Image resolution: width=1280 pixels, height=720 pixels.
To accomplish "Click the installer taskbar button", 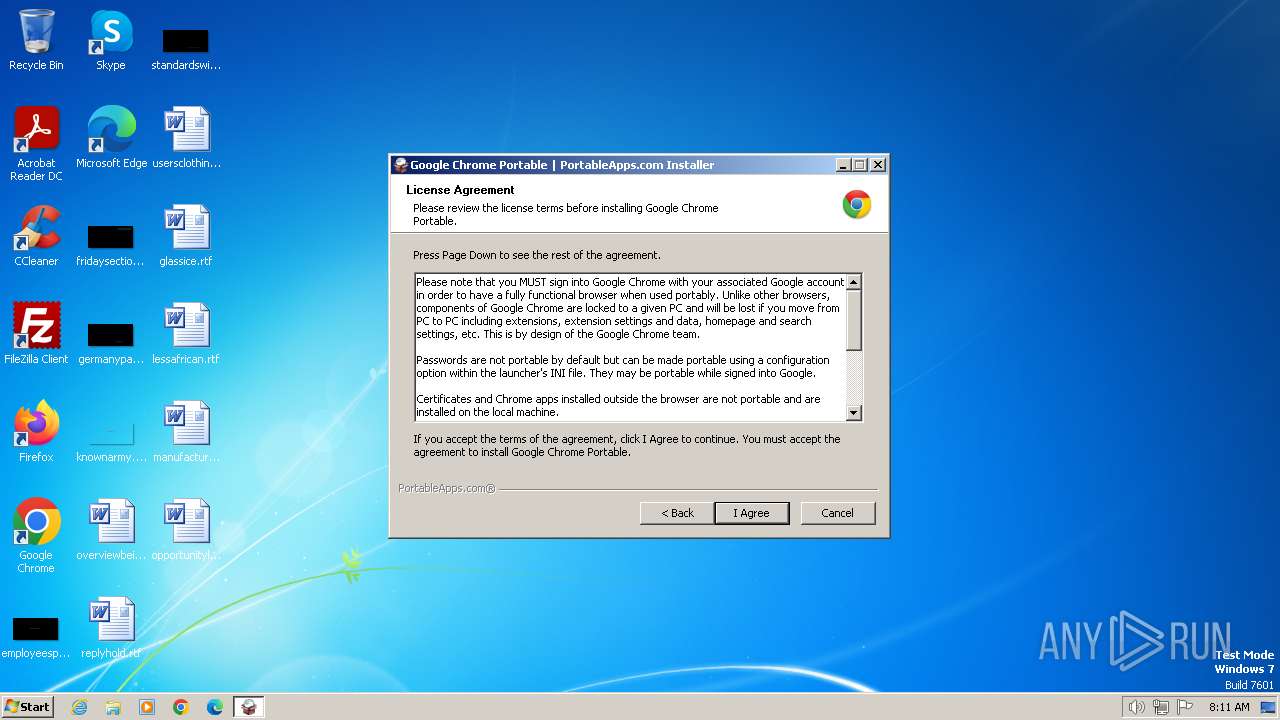I will click(x=249, y=707).
